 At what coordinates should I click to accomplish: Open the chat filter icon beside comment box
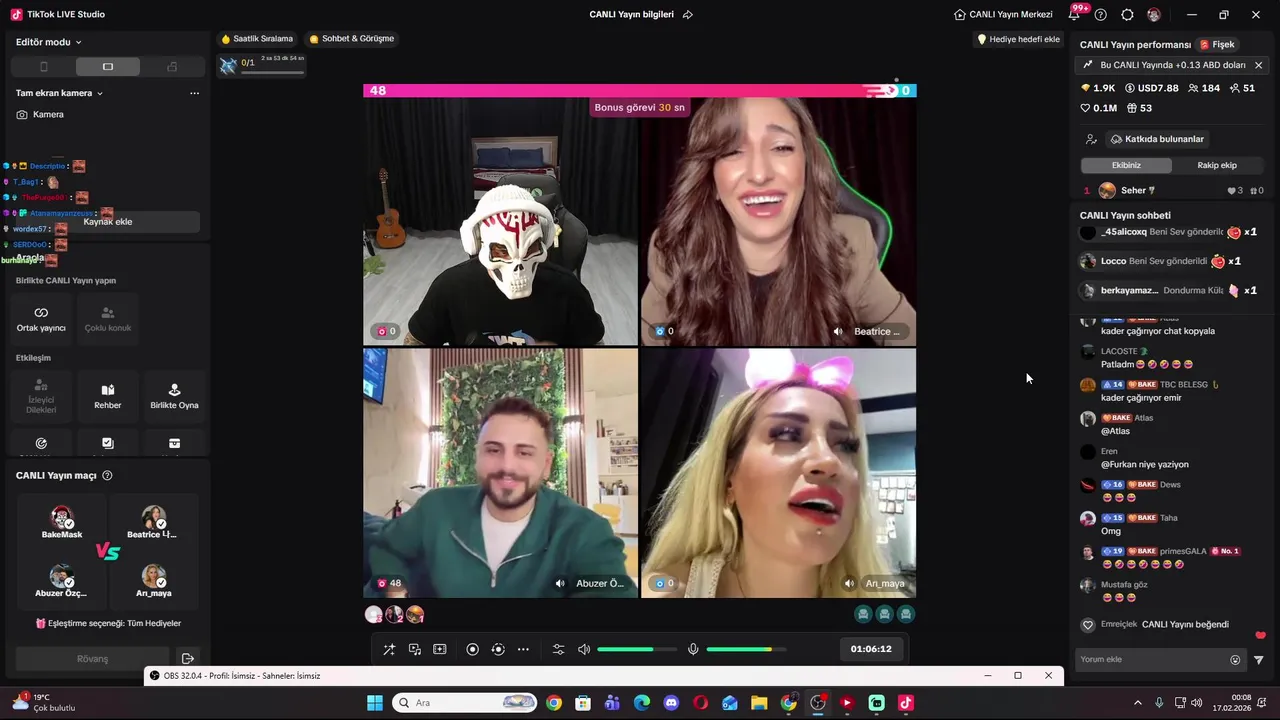click(x=1259, y=660)
